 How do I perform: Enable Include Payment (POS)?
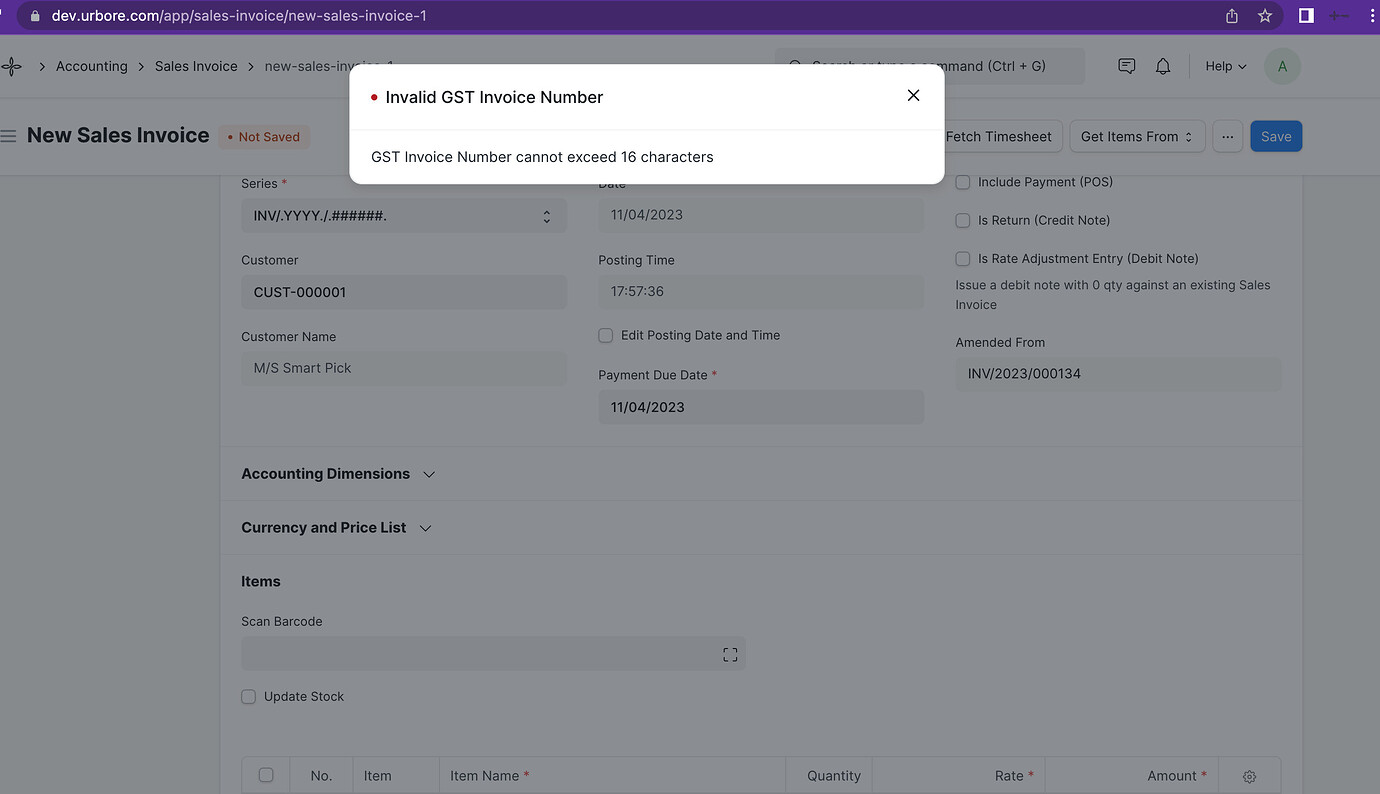coord(962,182)
